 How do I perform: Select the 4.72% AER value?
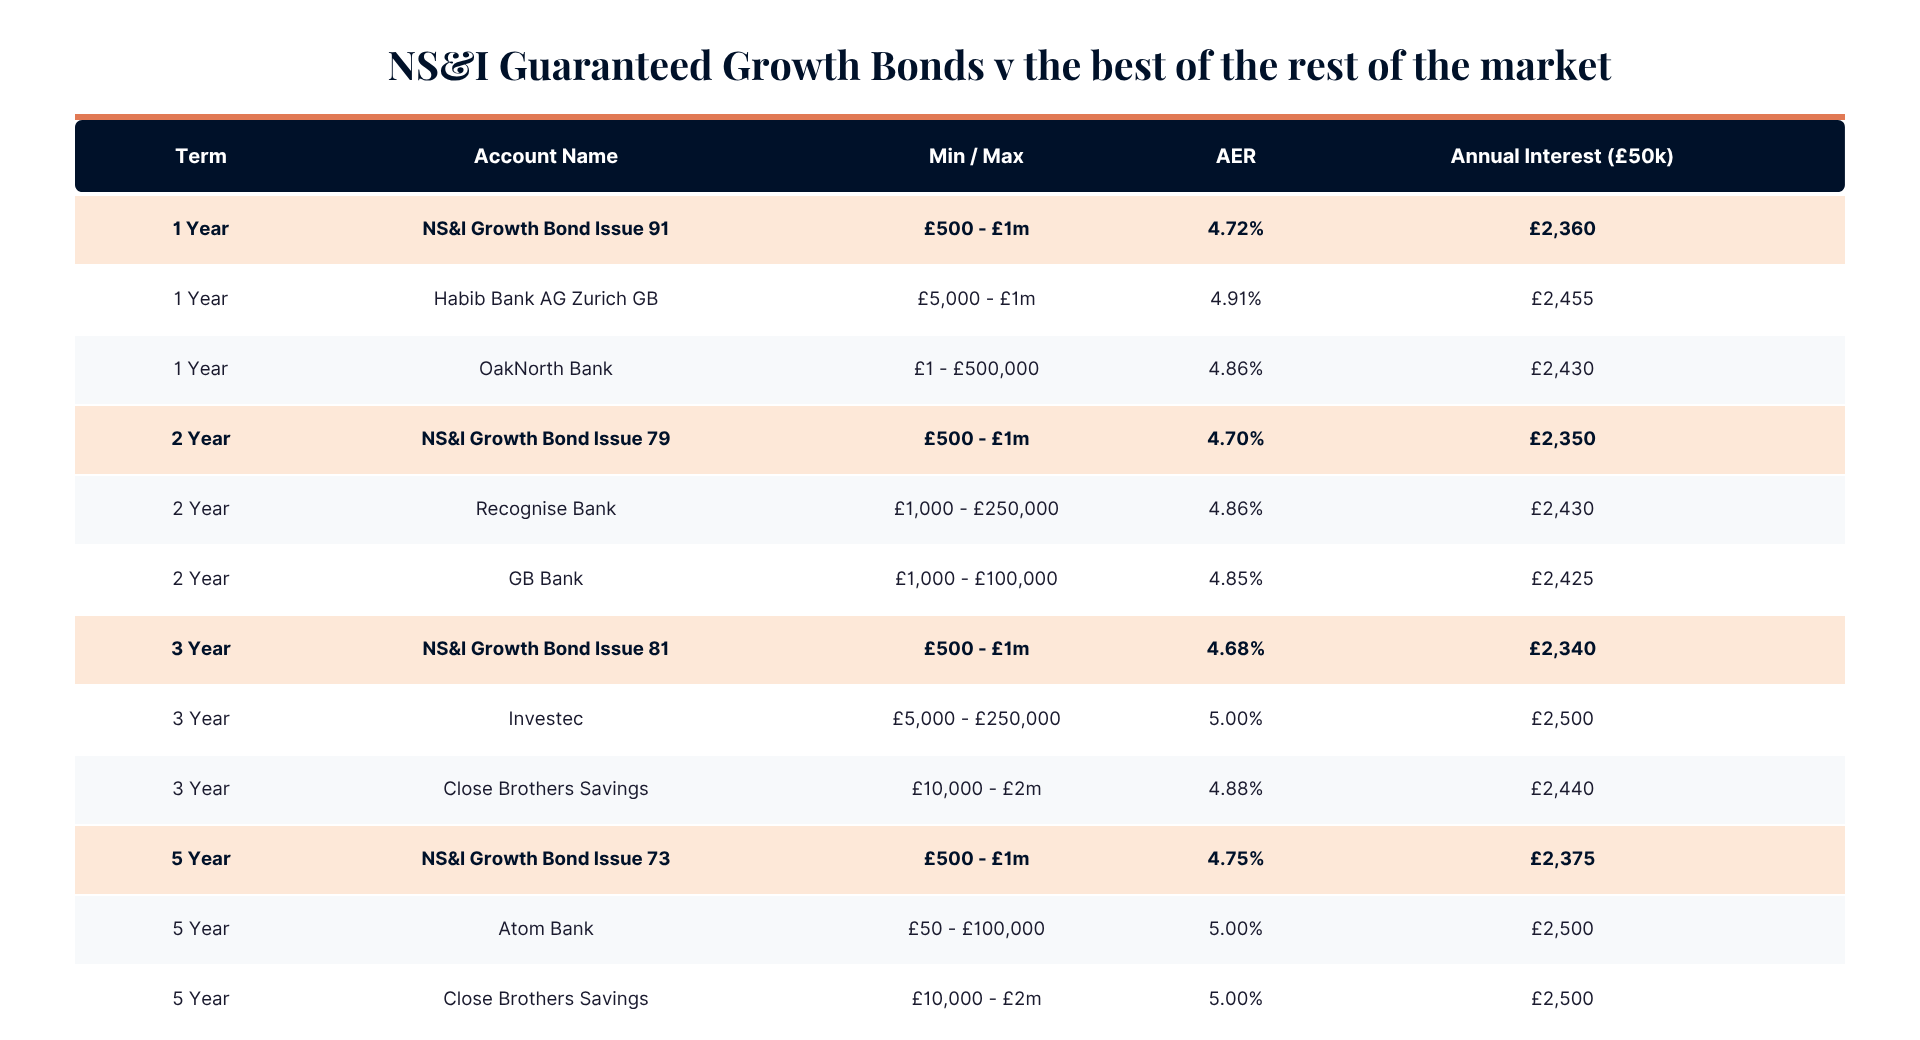tap(1236, 228)
